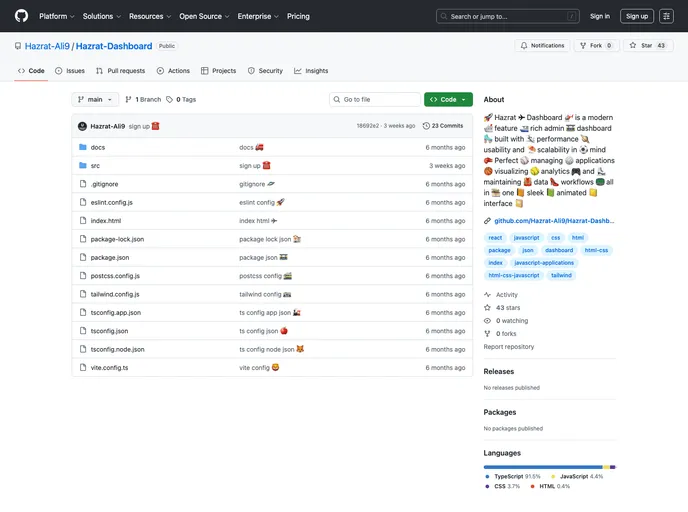
Task: Star the repository
Action: click(647, 46)
